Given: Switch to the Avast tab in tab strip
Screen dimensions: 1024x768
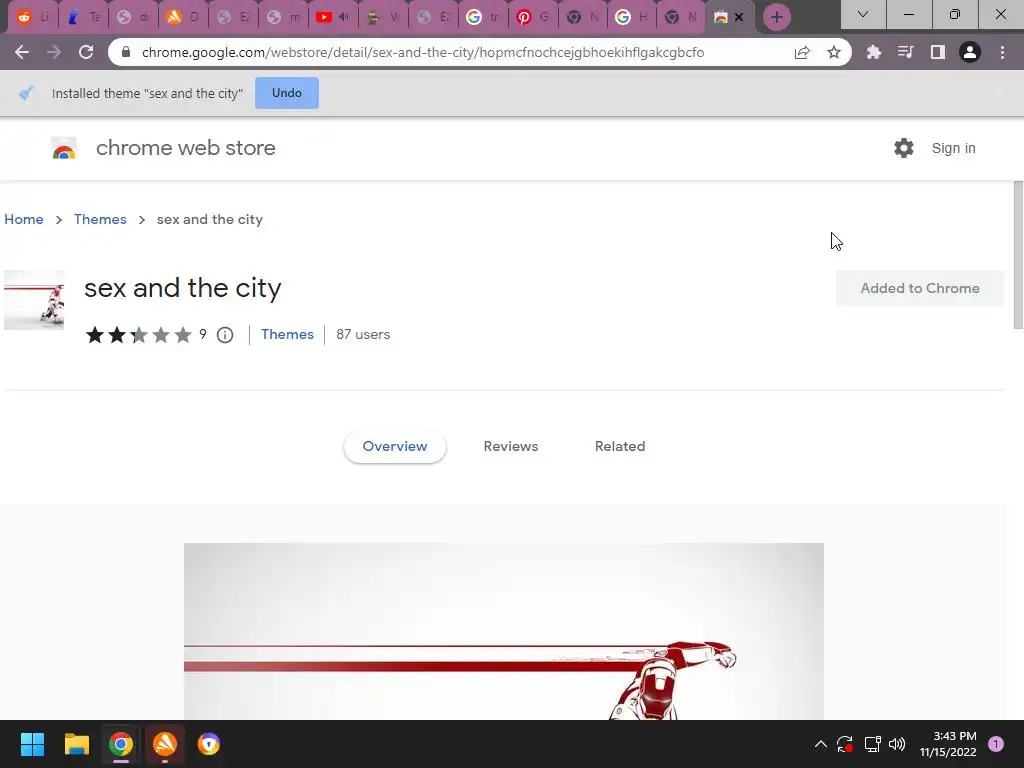Looking at the screenshot, I should coord(184,18).
